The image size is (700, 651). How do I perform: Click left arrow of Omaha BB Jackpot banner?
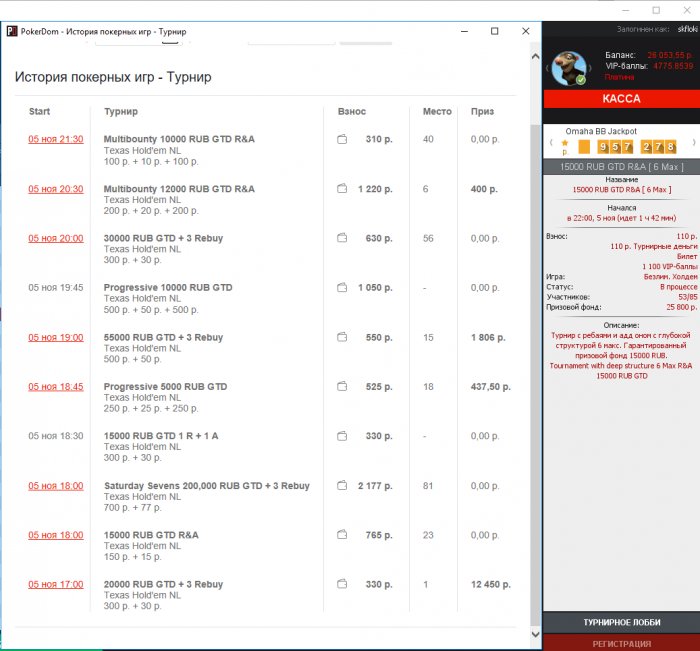pos(551,143)
